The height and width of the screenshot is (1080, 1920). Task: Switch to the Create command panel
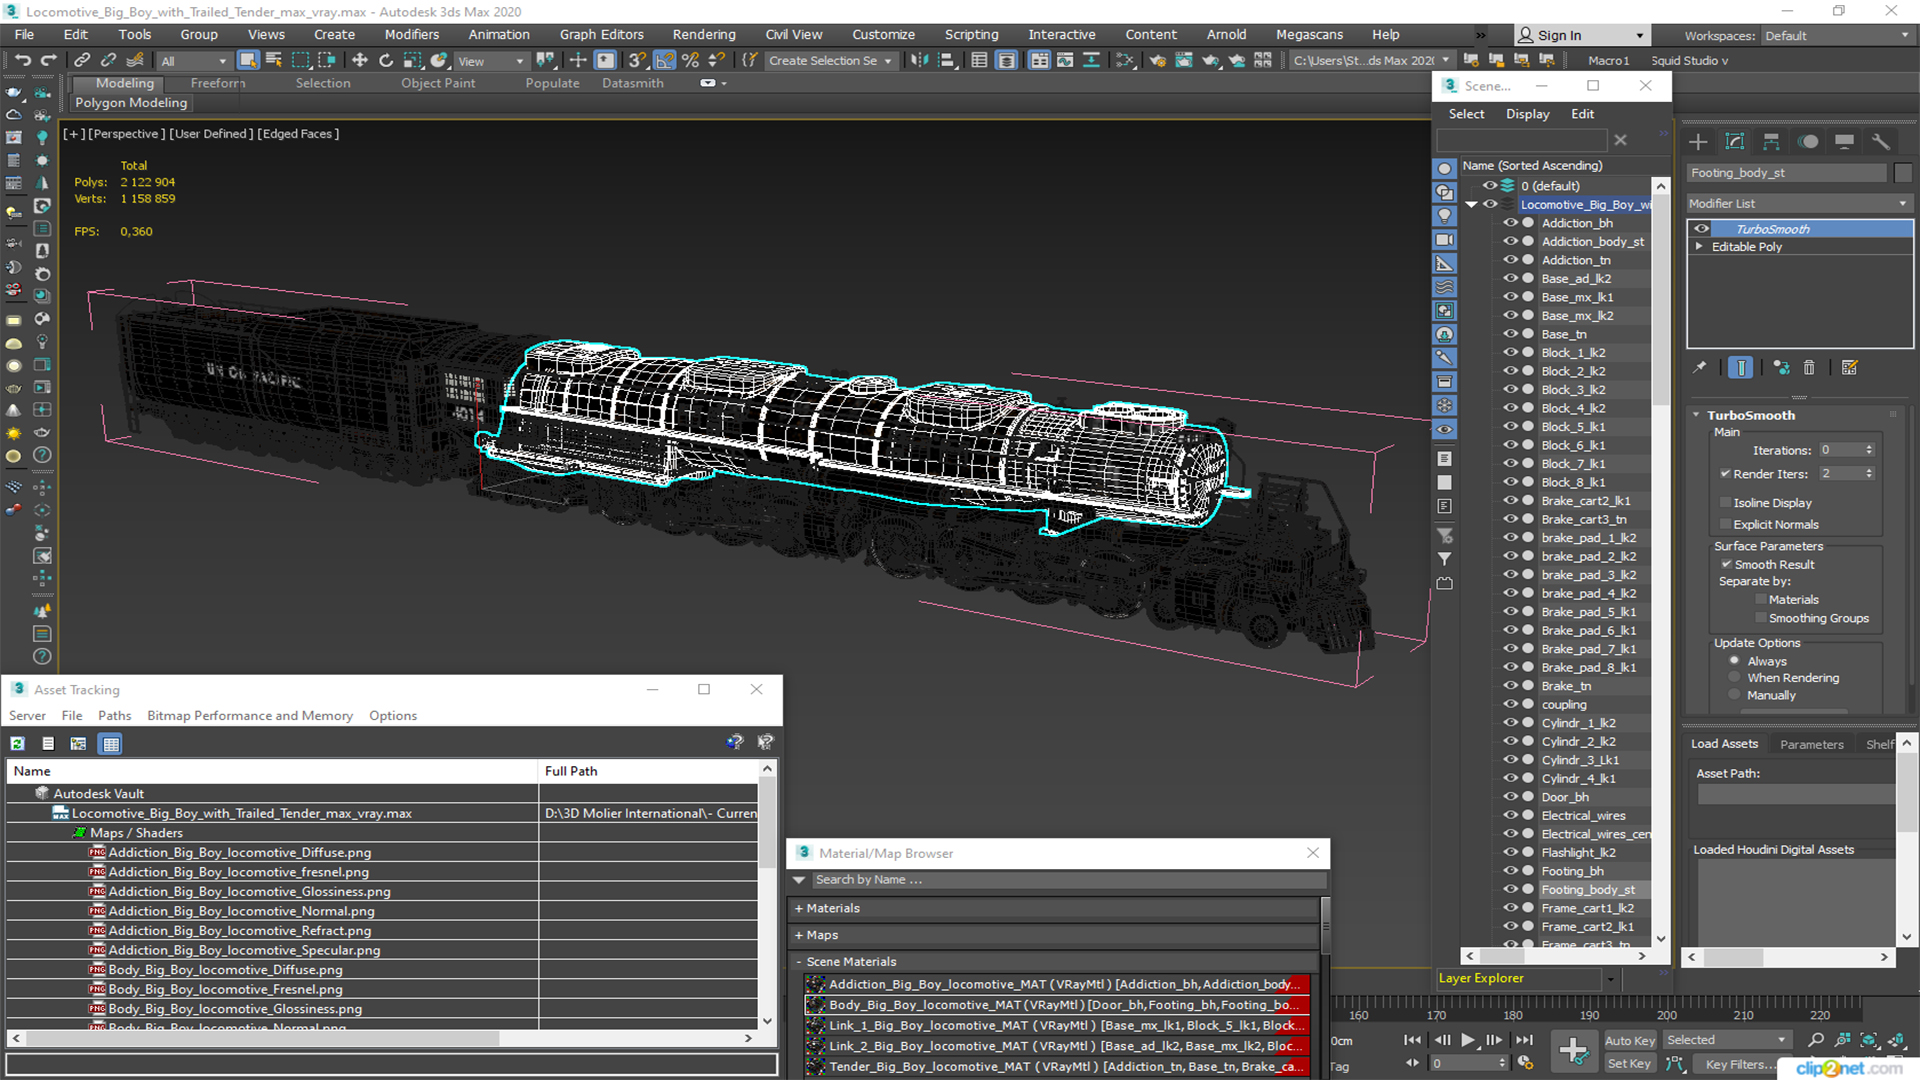coord(1698,142)
